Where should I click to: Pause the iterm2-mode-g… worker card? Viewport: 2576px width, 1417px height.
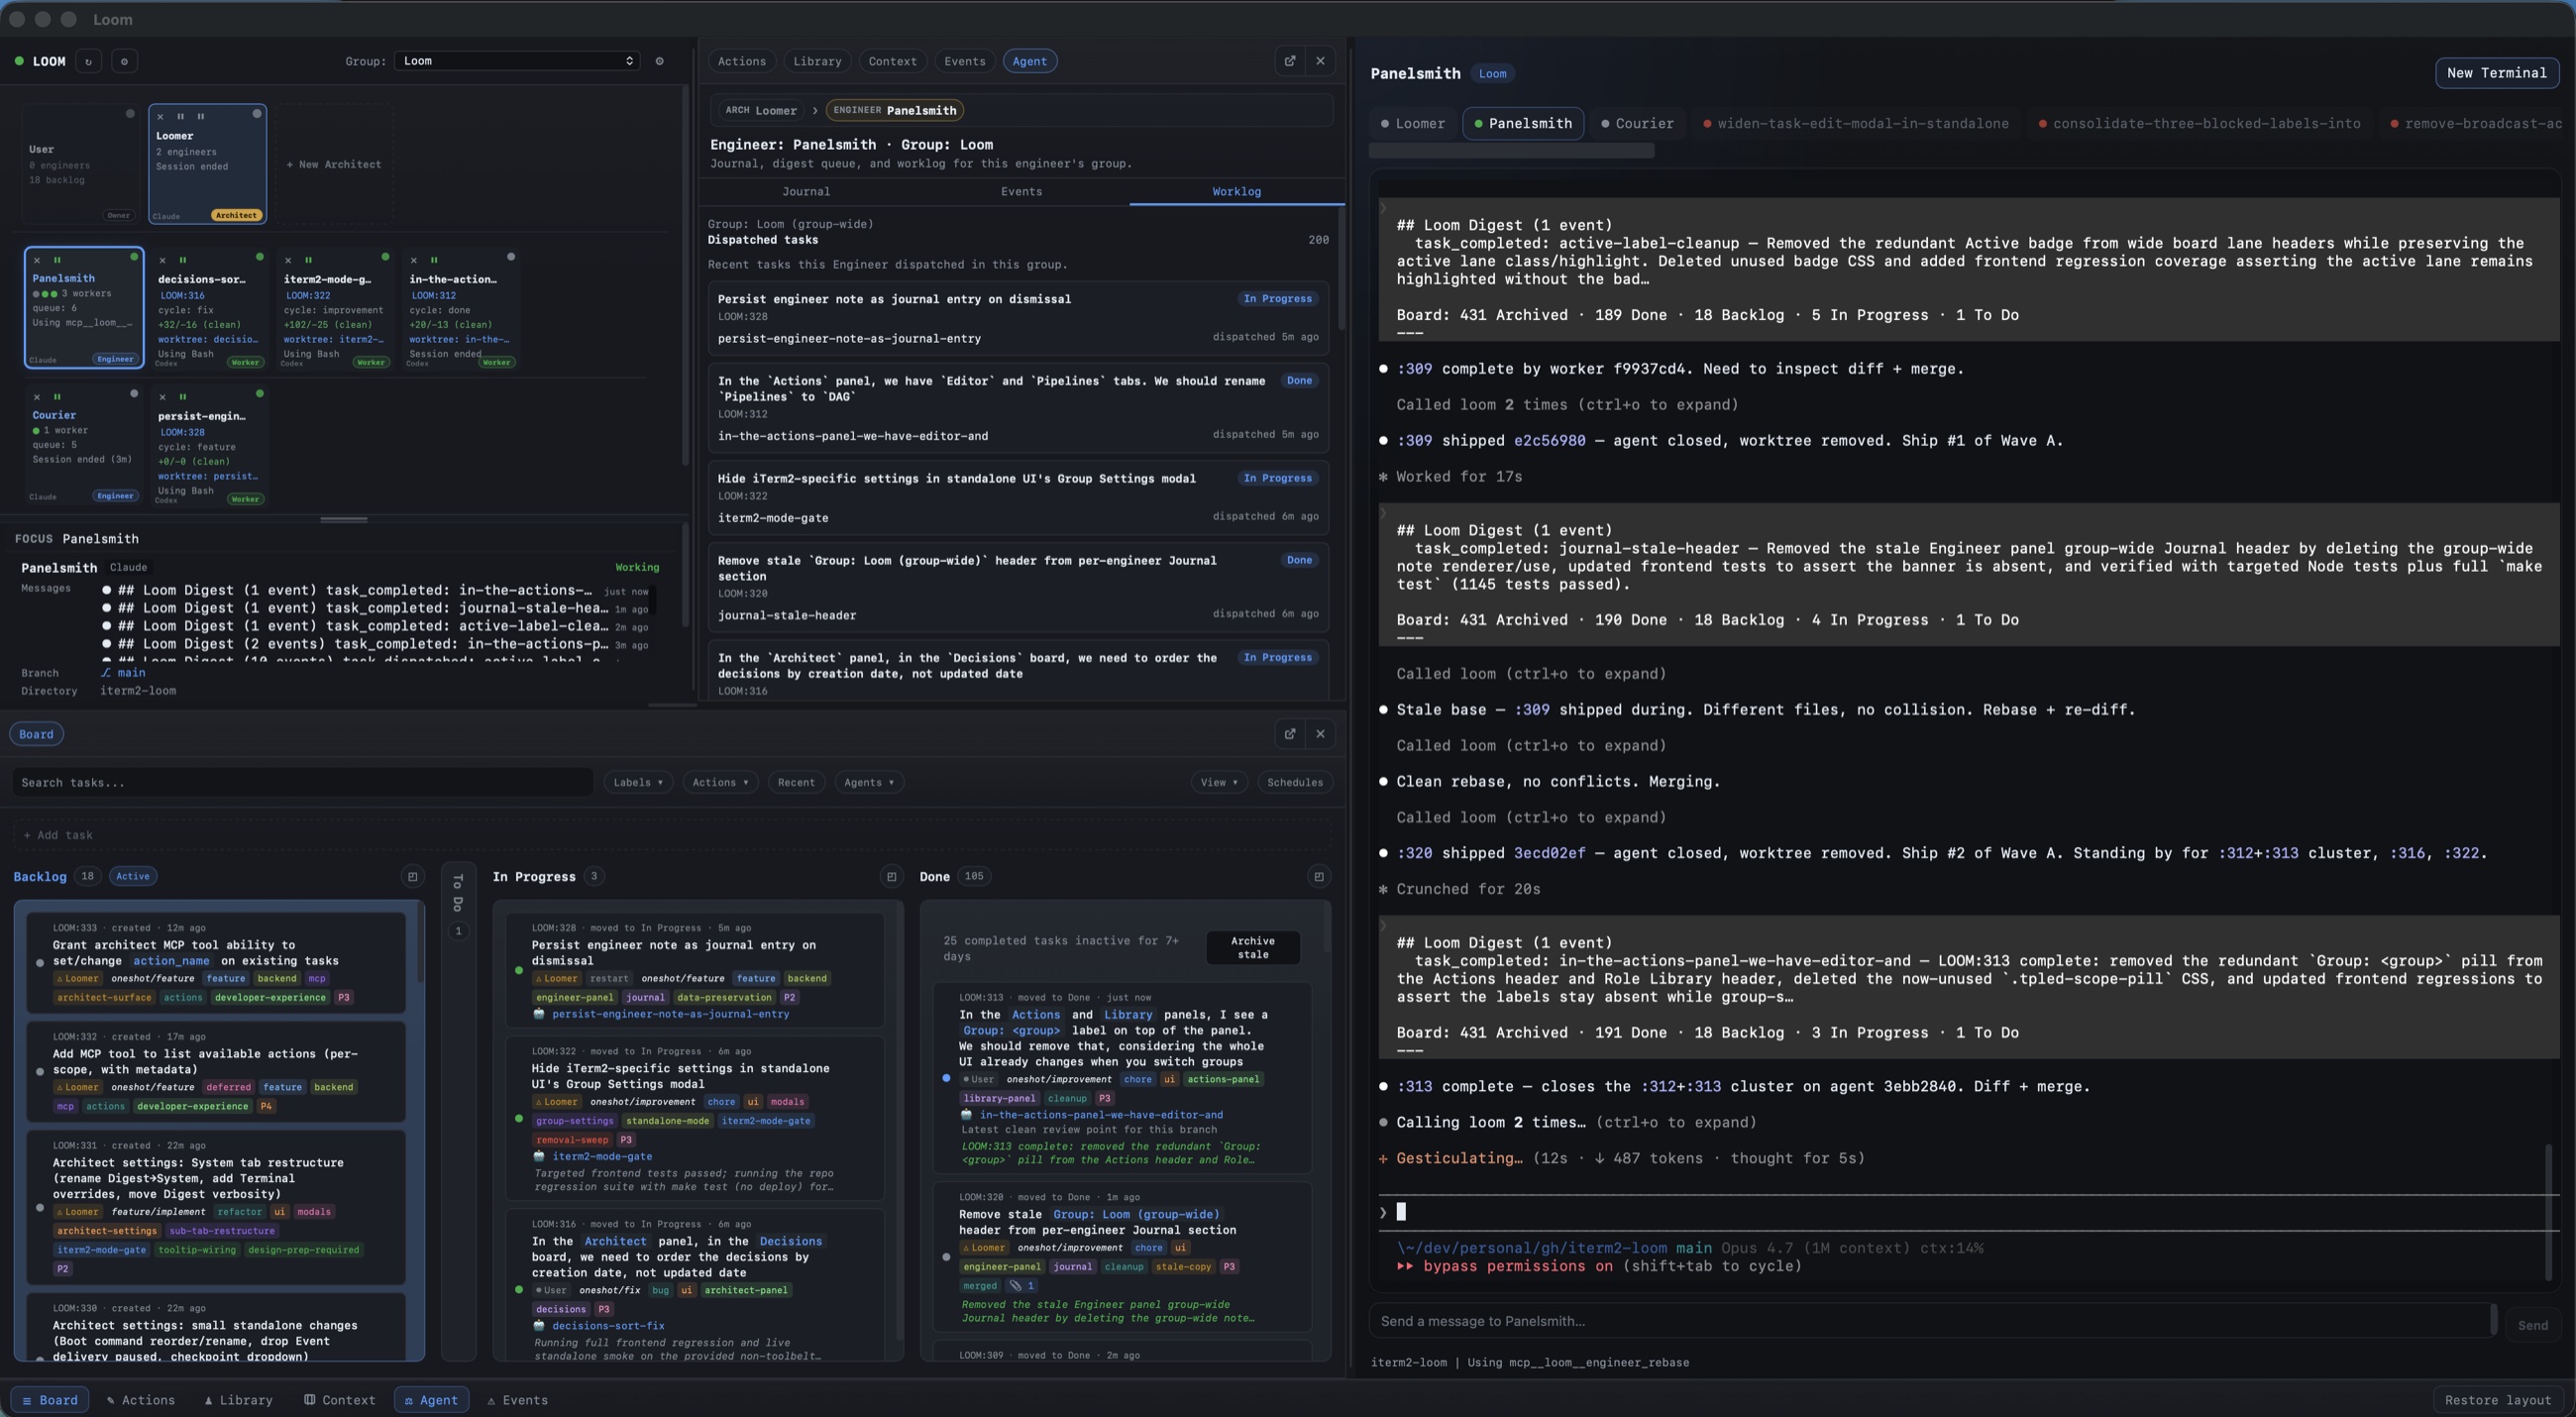click(308, 260)
